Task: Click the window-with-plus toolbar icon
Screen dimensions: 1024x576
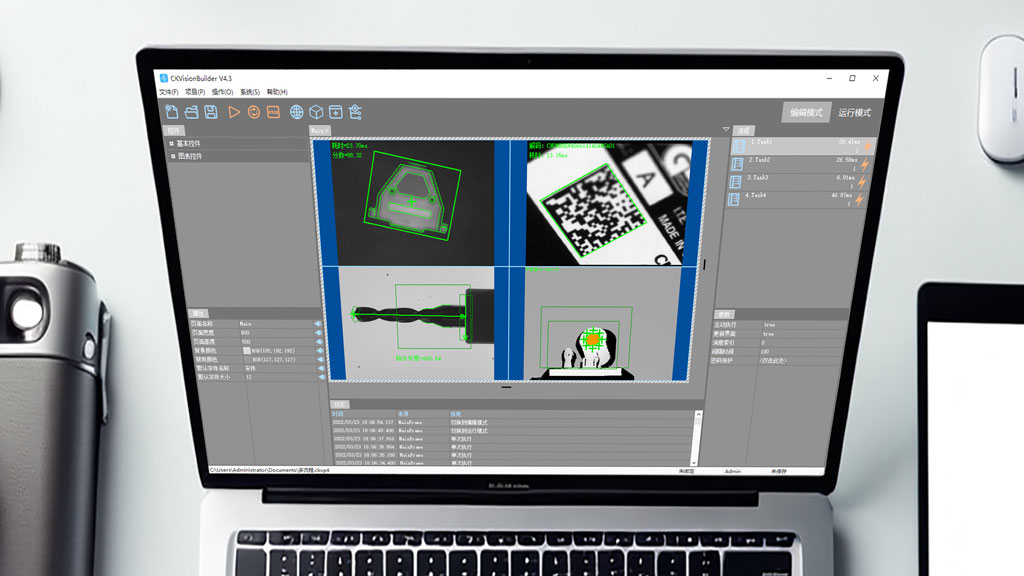Action: click(x=336, y=112)
